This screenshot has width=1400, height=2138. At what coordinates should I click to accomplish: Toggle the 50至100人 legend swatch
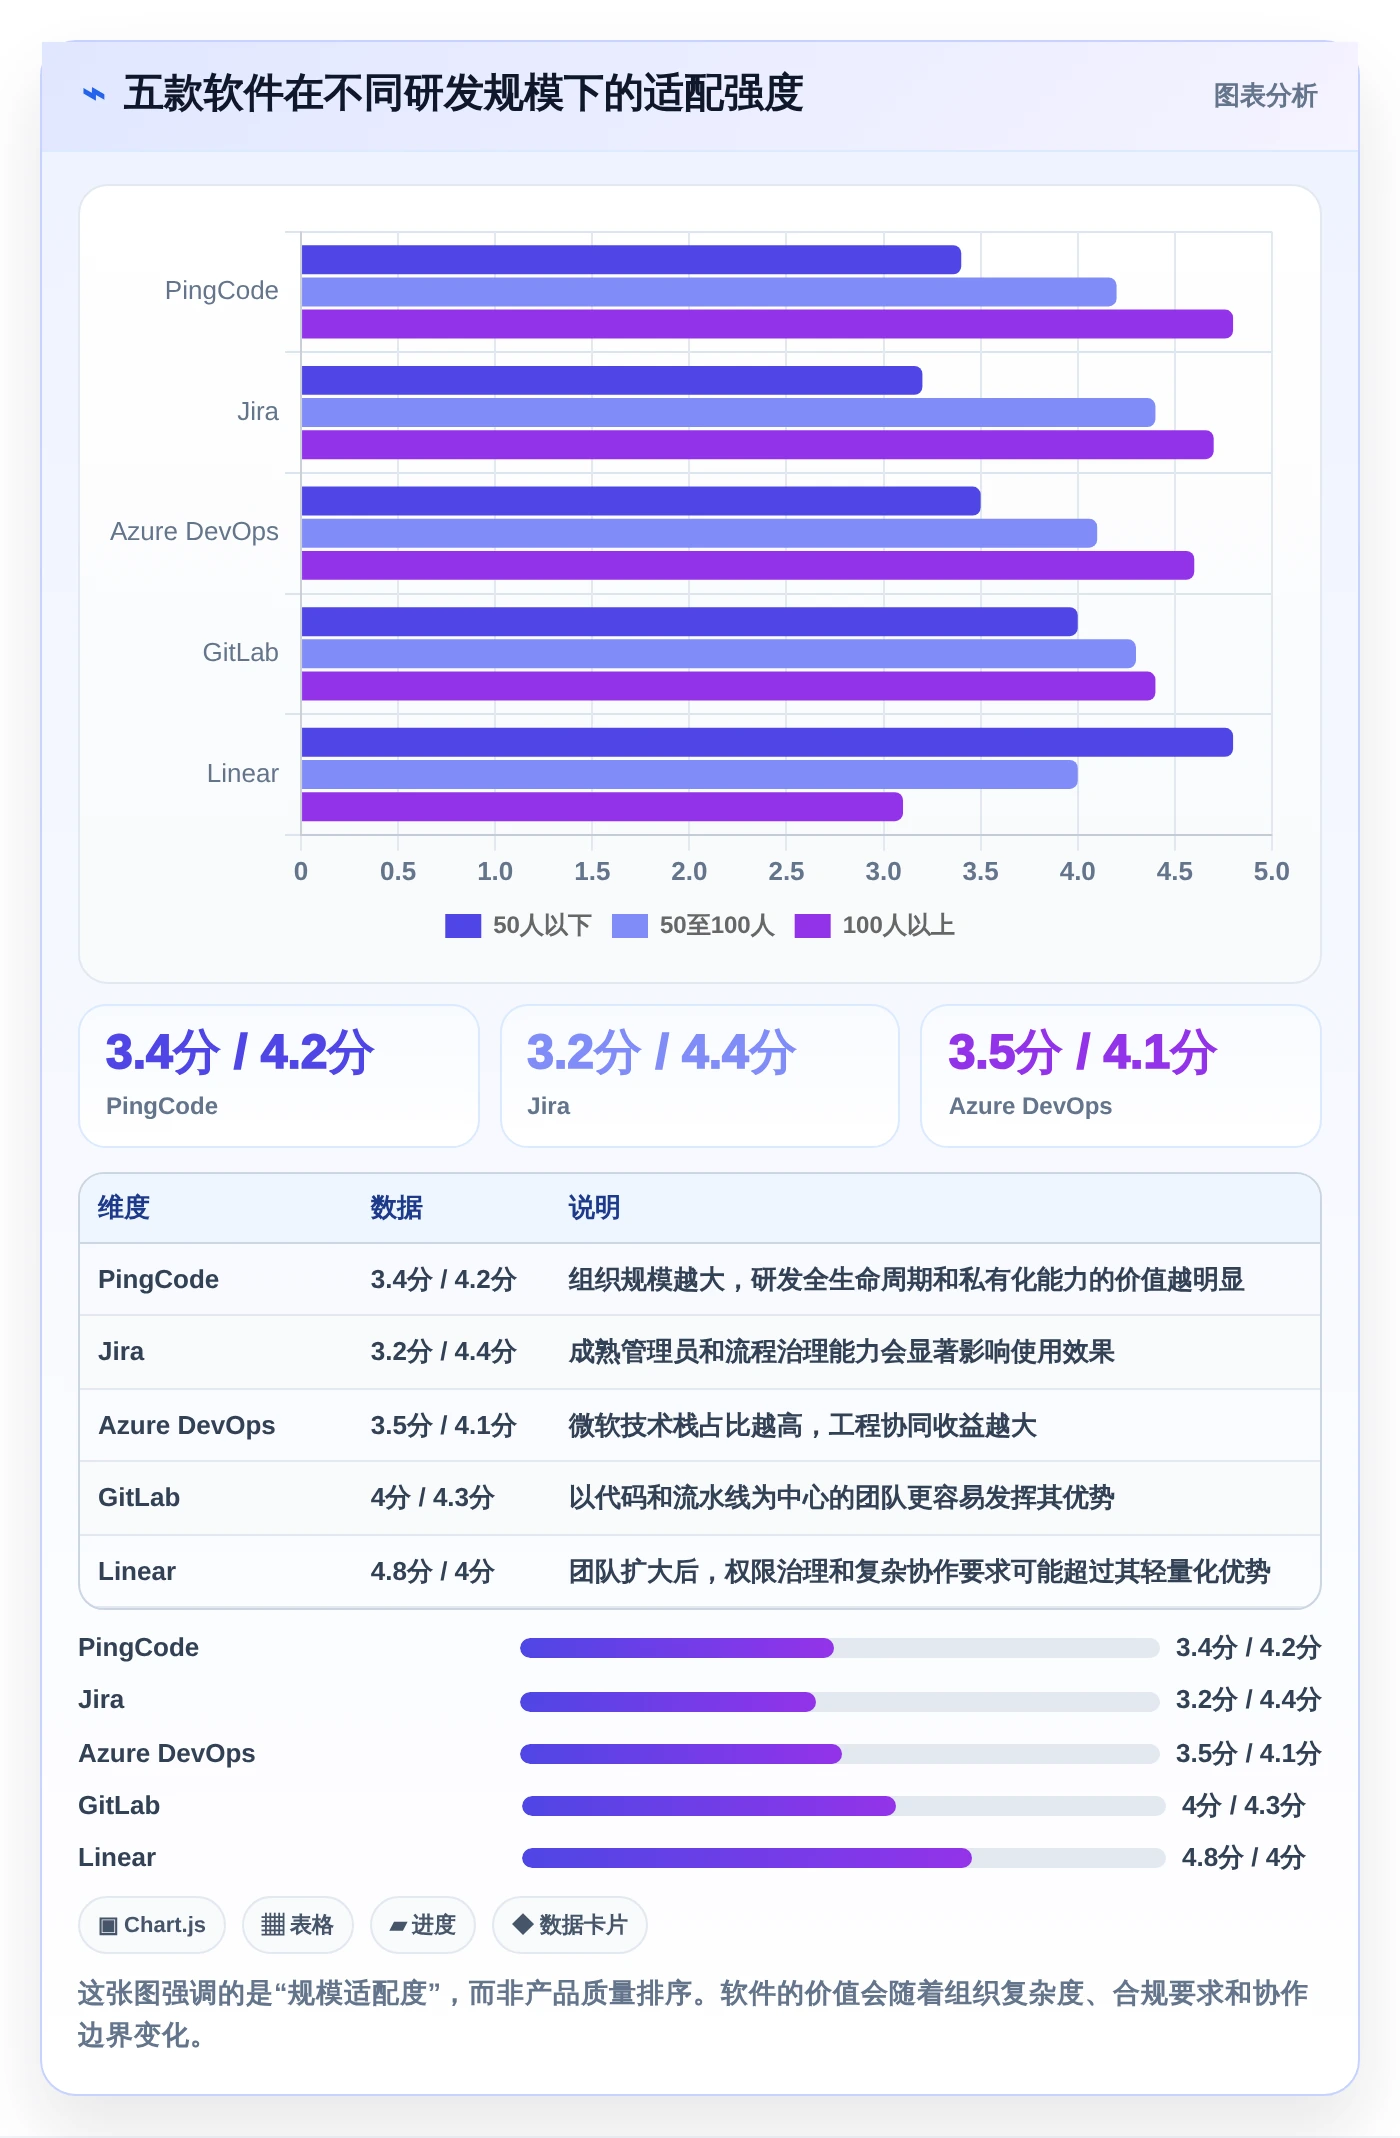click(630, 926)
